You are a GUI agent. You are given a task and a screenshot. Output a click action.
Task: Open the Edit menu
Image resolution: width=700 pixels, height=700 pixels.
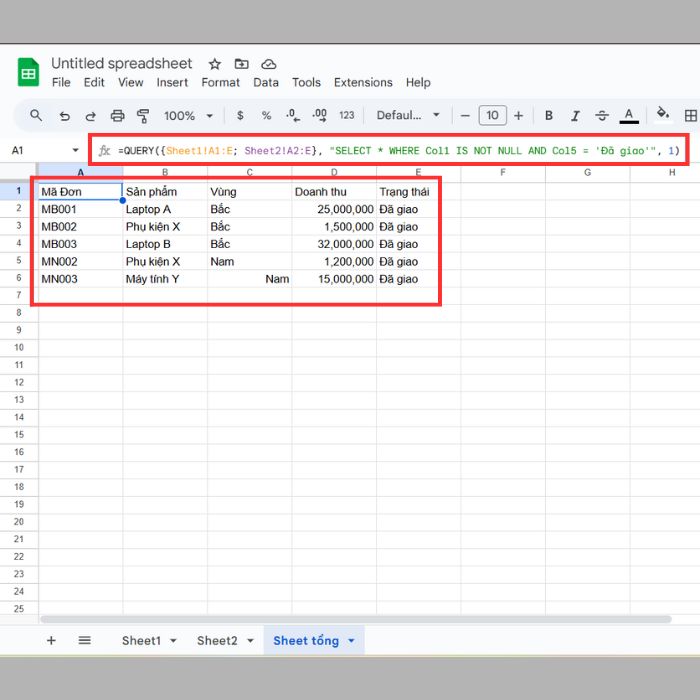coord(94,83)
